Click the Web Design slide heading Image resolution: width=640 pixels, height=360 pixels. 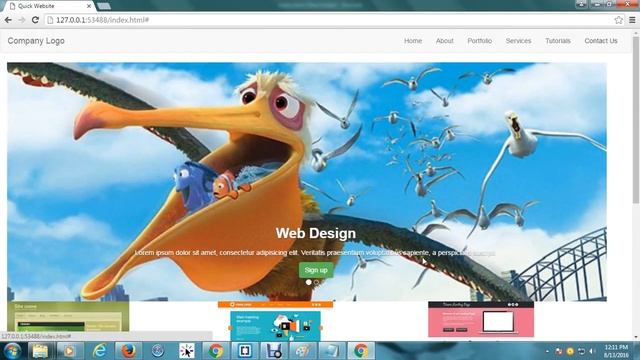click(316, 233)
